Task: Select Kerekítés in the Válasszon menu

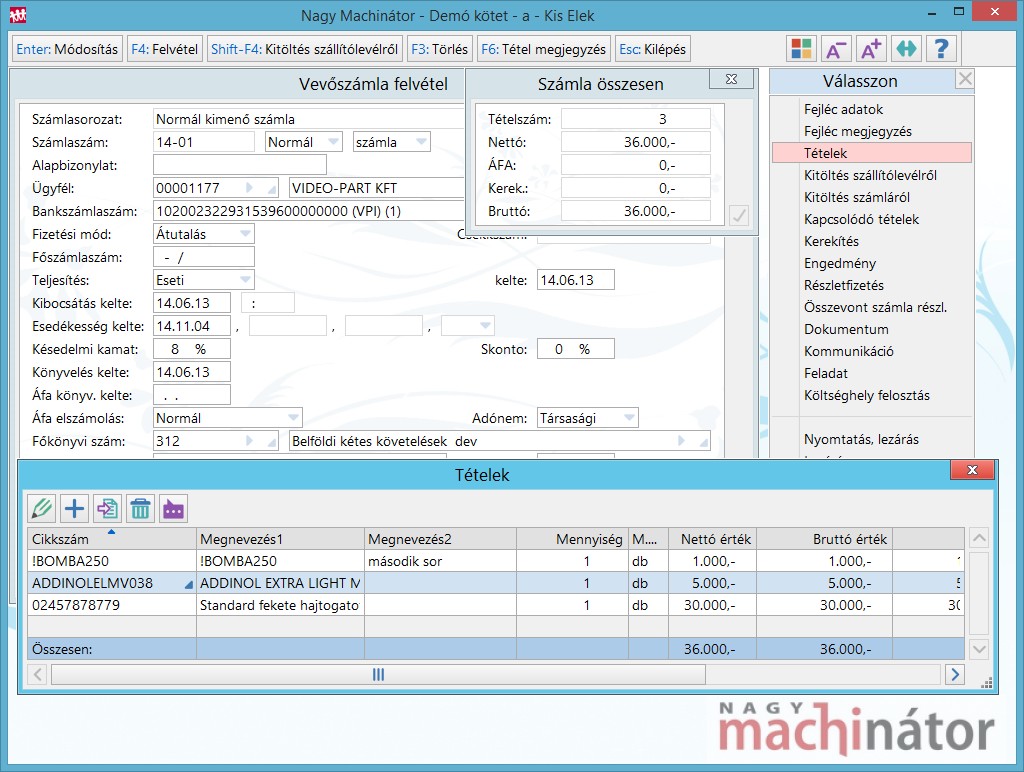Action: [x=831, y=241]
